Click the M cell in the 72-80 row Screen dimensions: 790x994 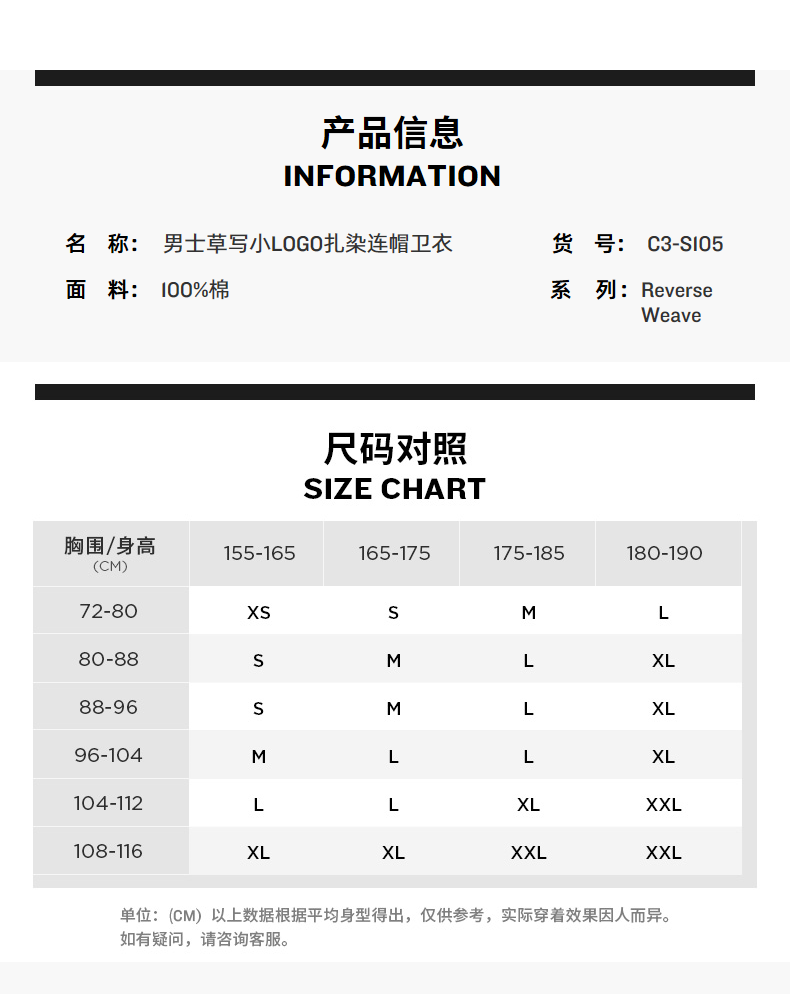pyautogui.click(x=529, y=612)
